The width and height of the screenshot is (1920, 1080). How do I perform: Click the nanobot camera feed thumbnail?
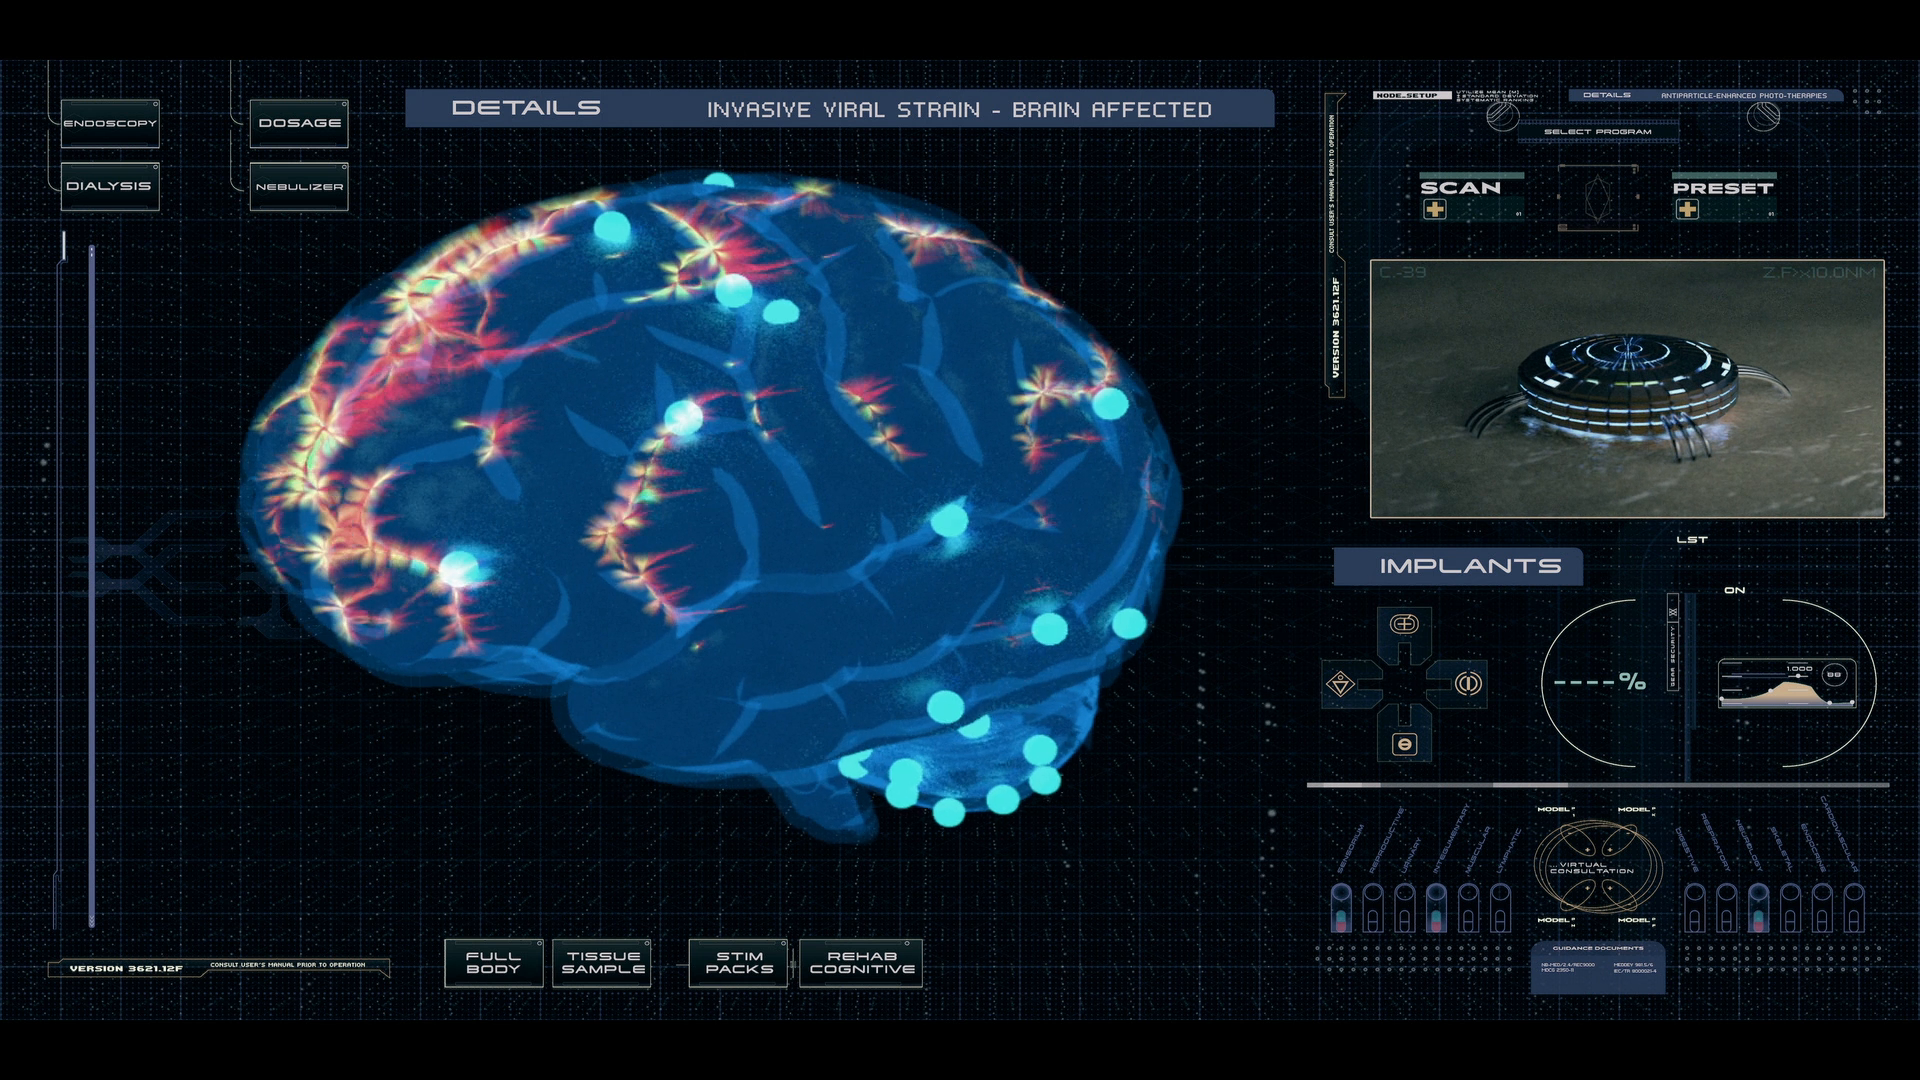click(1627, 389)
